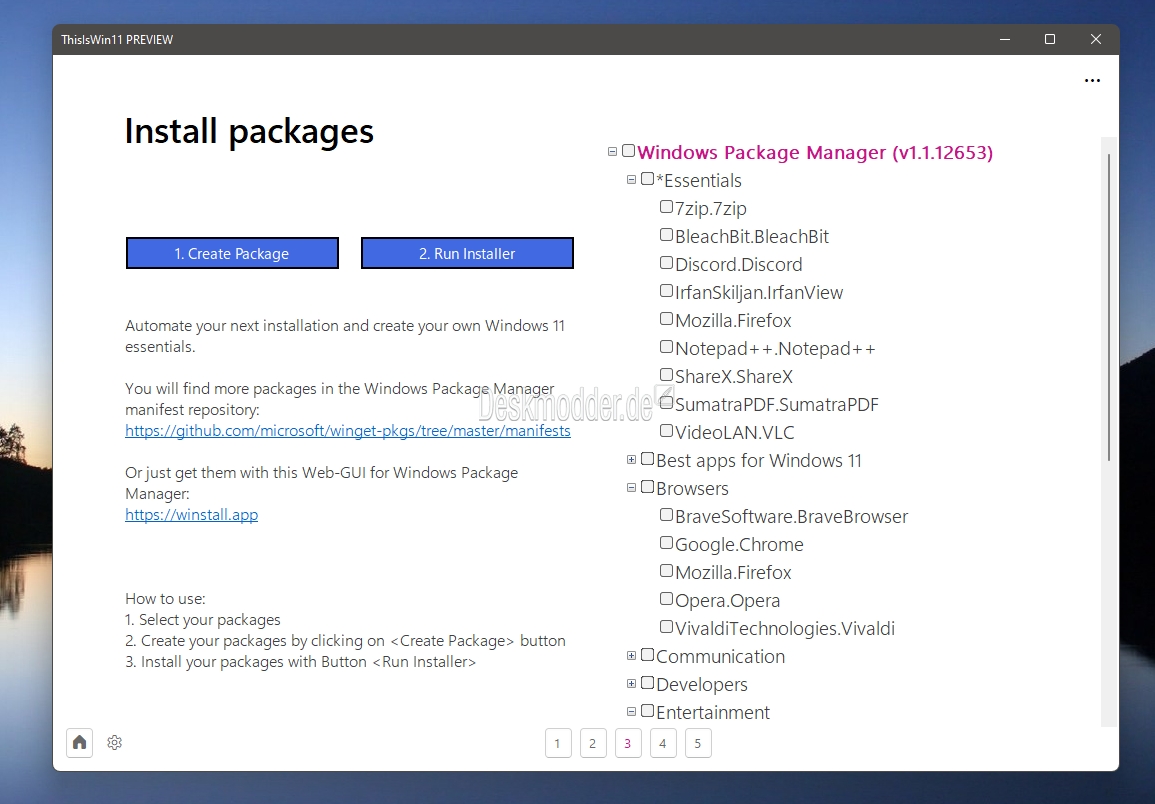The height and width of the screenshot is (804, 1155).
Task: Switch to page 4 tab
Action: [663, 743]
